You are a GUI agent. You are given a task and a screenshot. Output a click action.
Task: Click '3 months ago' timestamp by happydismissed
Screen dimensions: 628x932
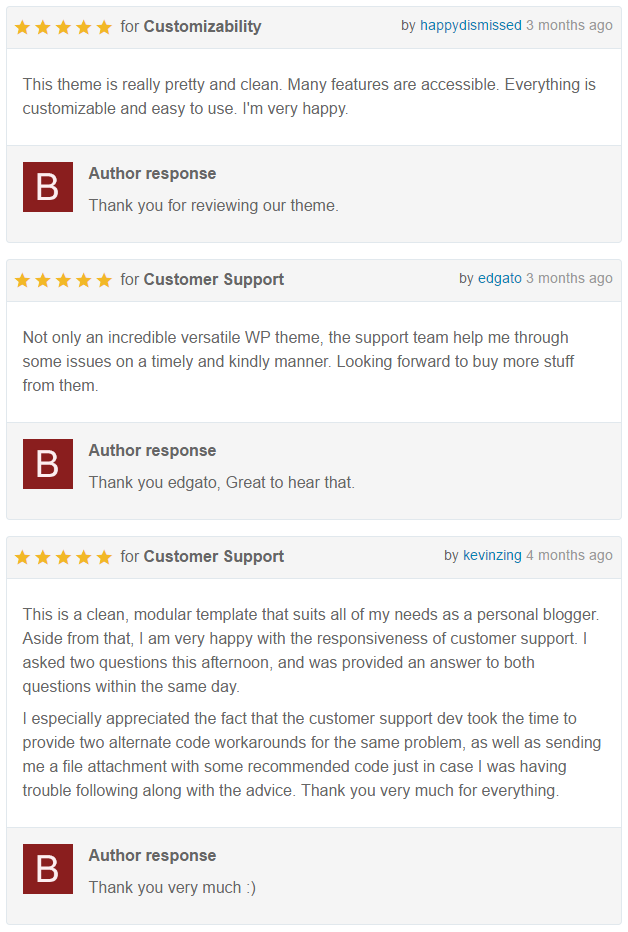[x=569, y=26]
